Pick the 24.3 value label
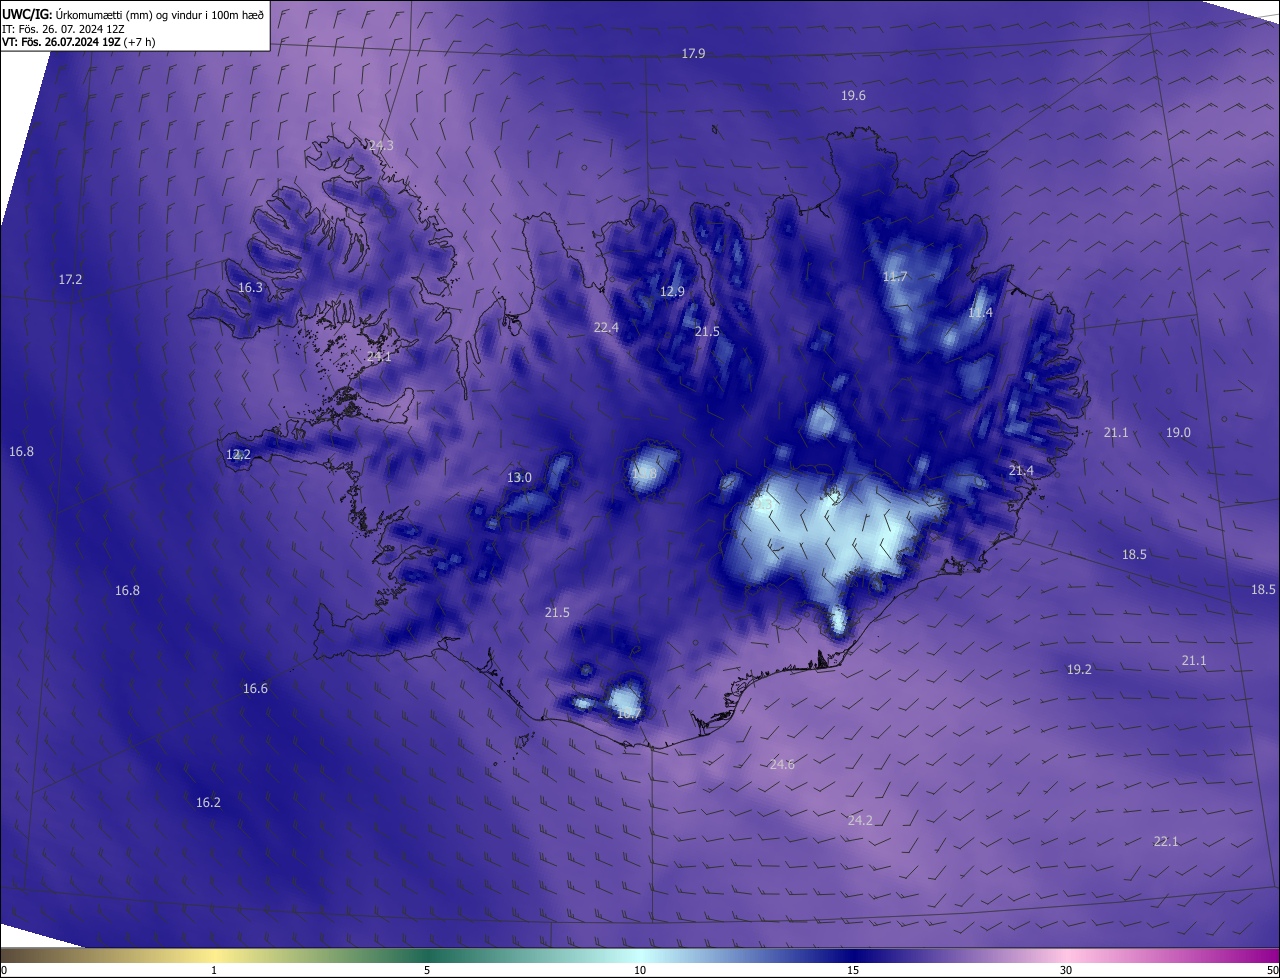 pos(381,145)
